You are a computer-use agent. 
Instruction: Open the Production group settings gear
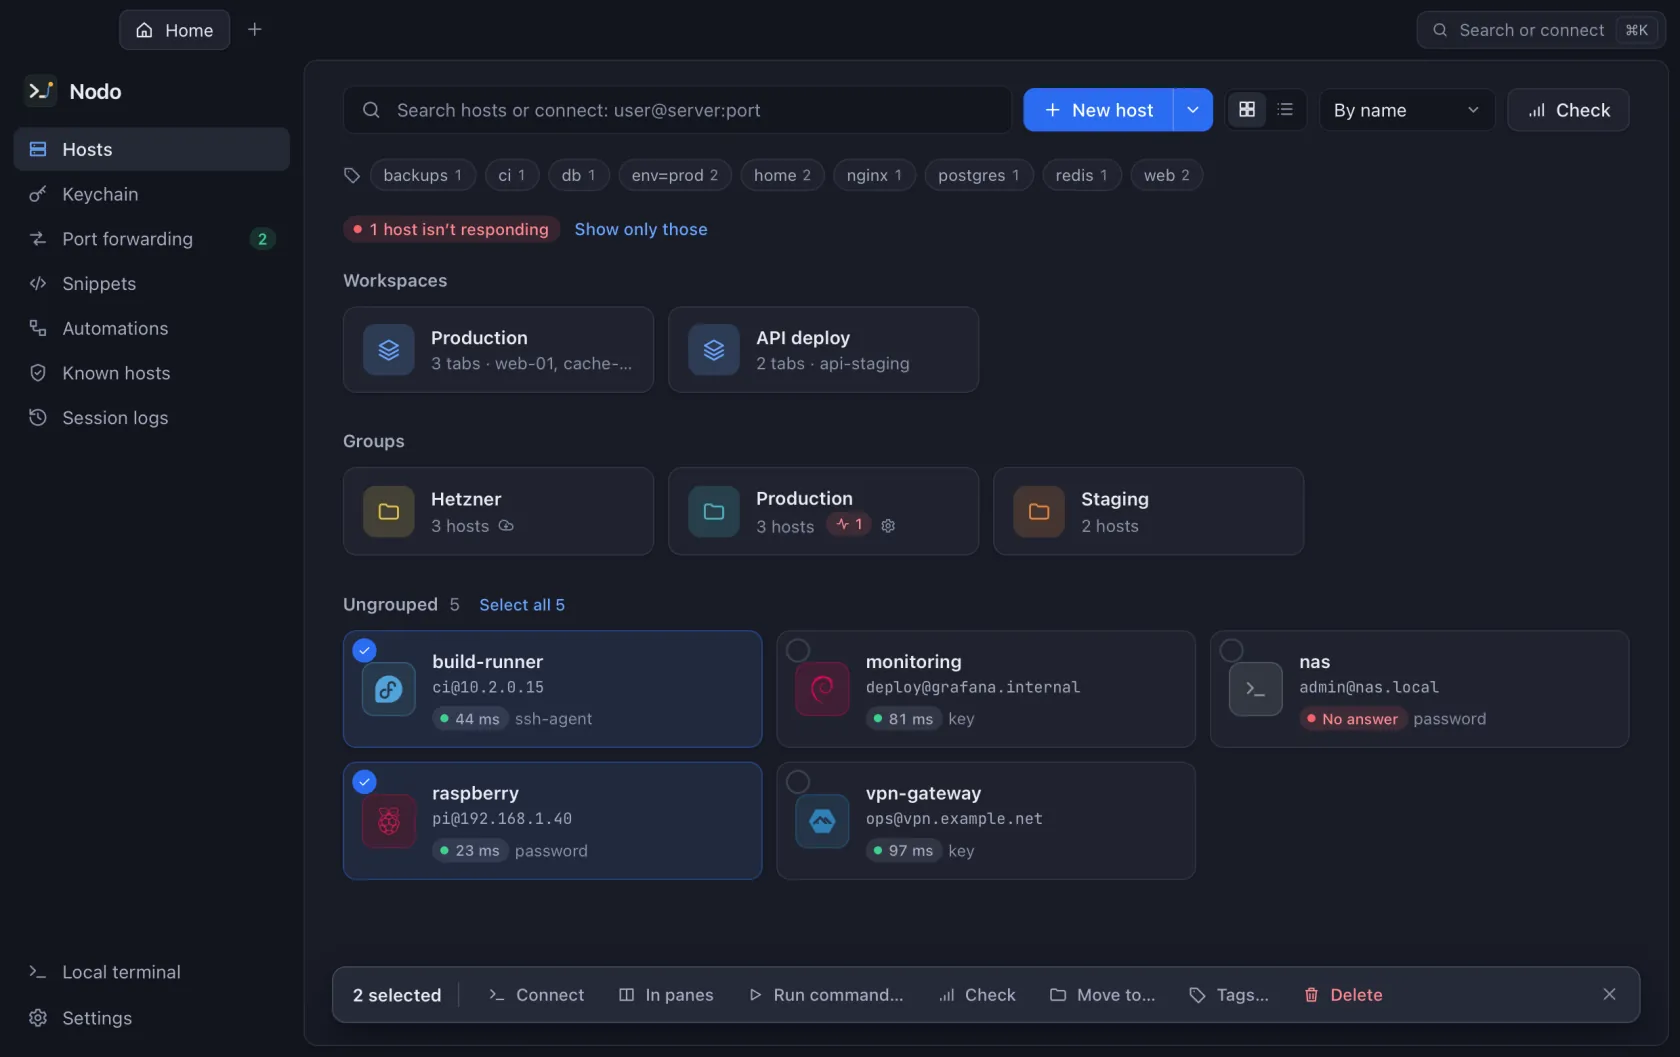[888, 526]
